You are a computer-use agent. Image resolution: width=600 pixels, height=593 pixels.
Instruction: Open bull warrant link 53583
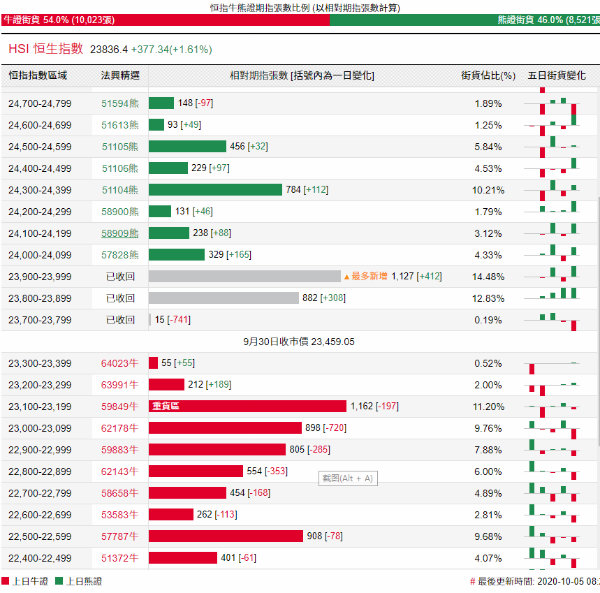click(x=119, y=515)
